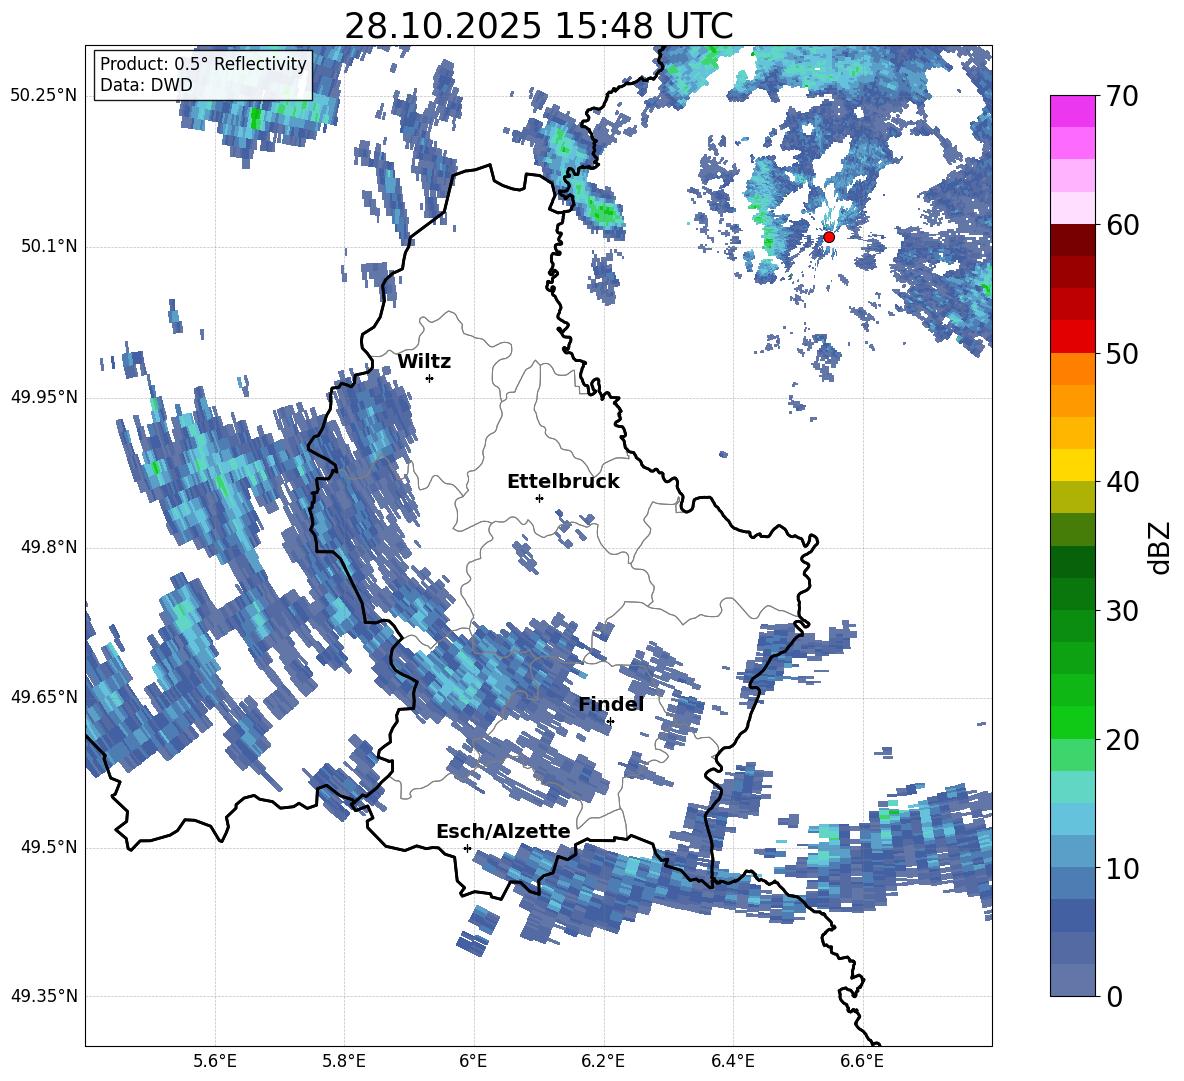Image resolution: width=1184 pixels, height=1081 pixels.
Task: Click the 0 tick label on colorbar
Action: (1114, 997)
